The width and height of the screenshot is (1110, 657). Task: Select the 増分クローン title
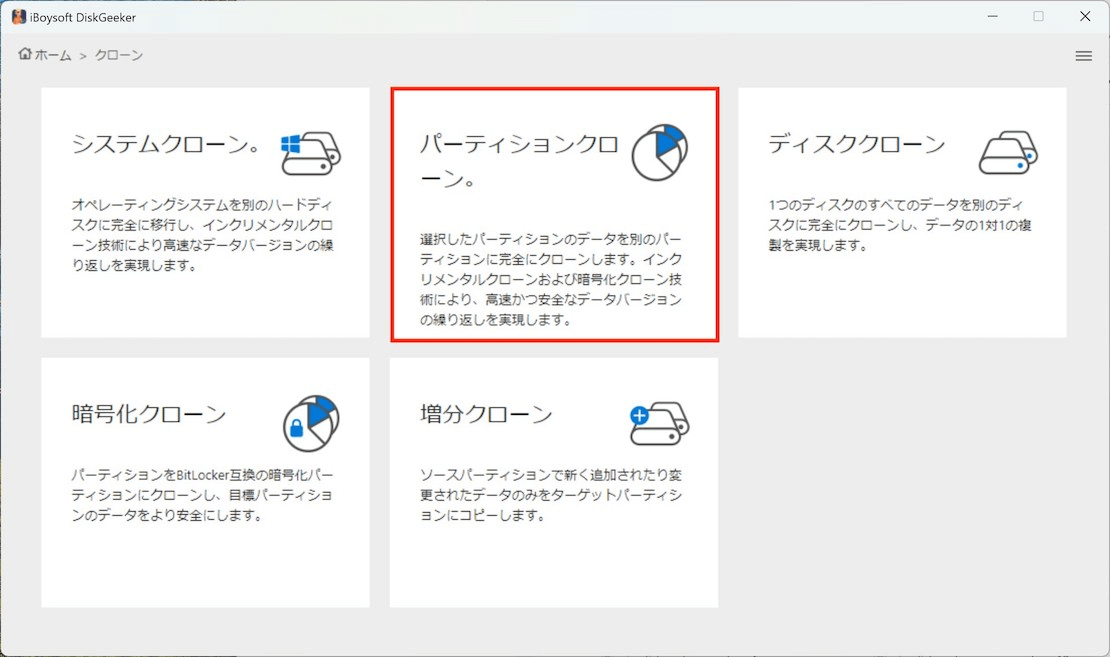tap(486, 414)
